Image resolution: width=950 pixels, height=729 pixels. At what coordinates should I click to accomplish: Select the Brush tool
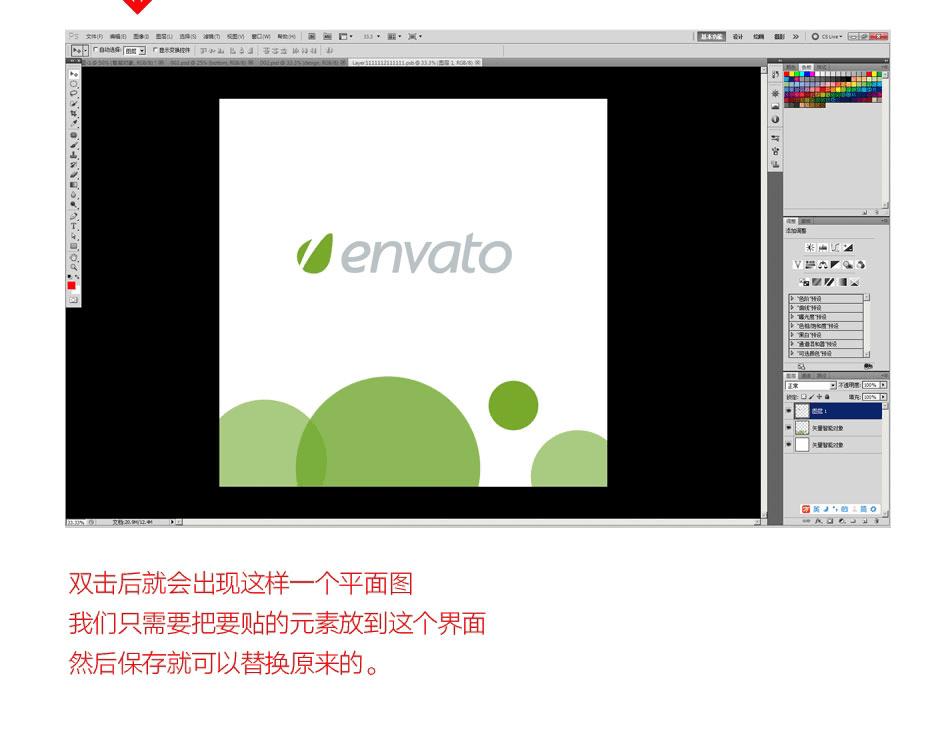point(74,144)
